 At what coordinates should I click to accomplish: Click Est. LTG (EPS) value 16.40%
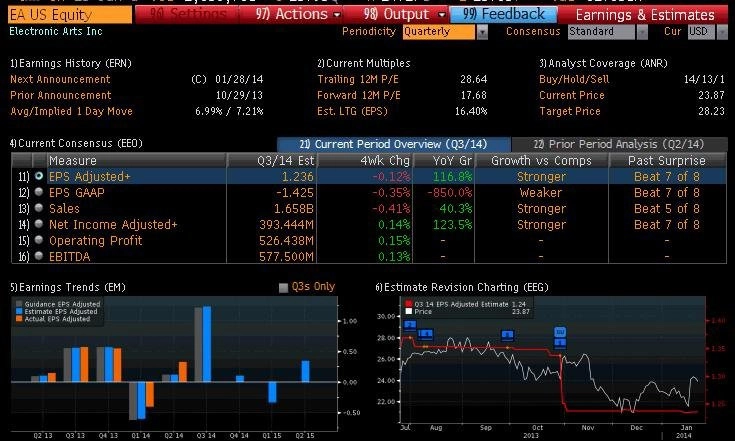pyautogui.click(x=471, y=111)
